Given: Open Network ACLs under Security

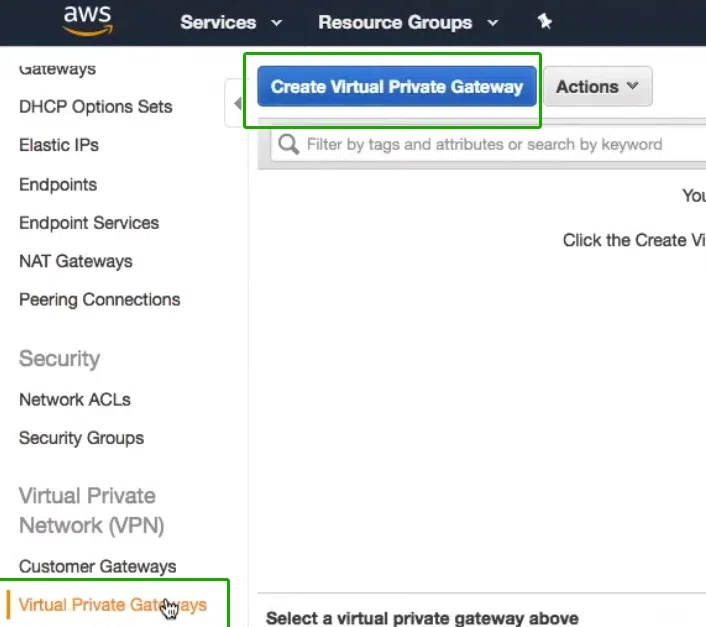Looking at the screenshot, I should (75, 399).
